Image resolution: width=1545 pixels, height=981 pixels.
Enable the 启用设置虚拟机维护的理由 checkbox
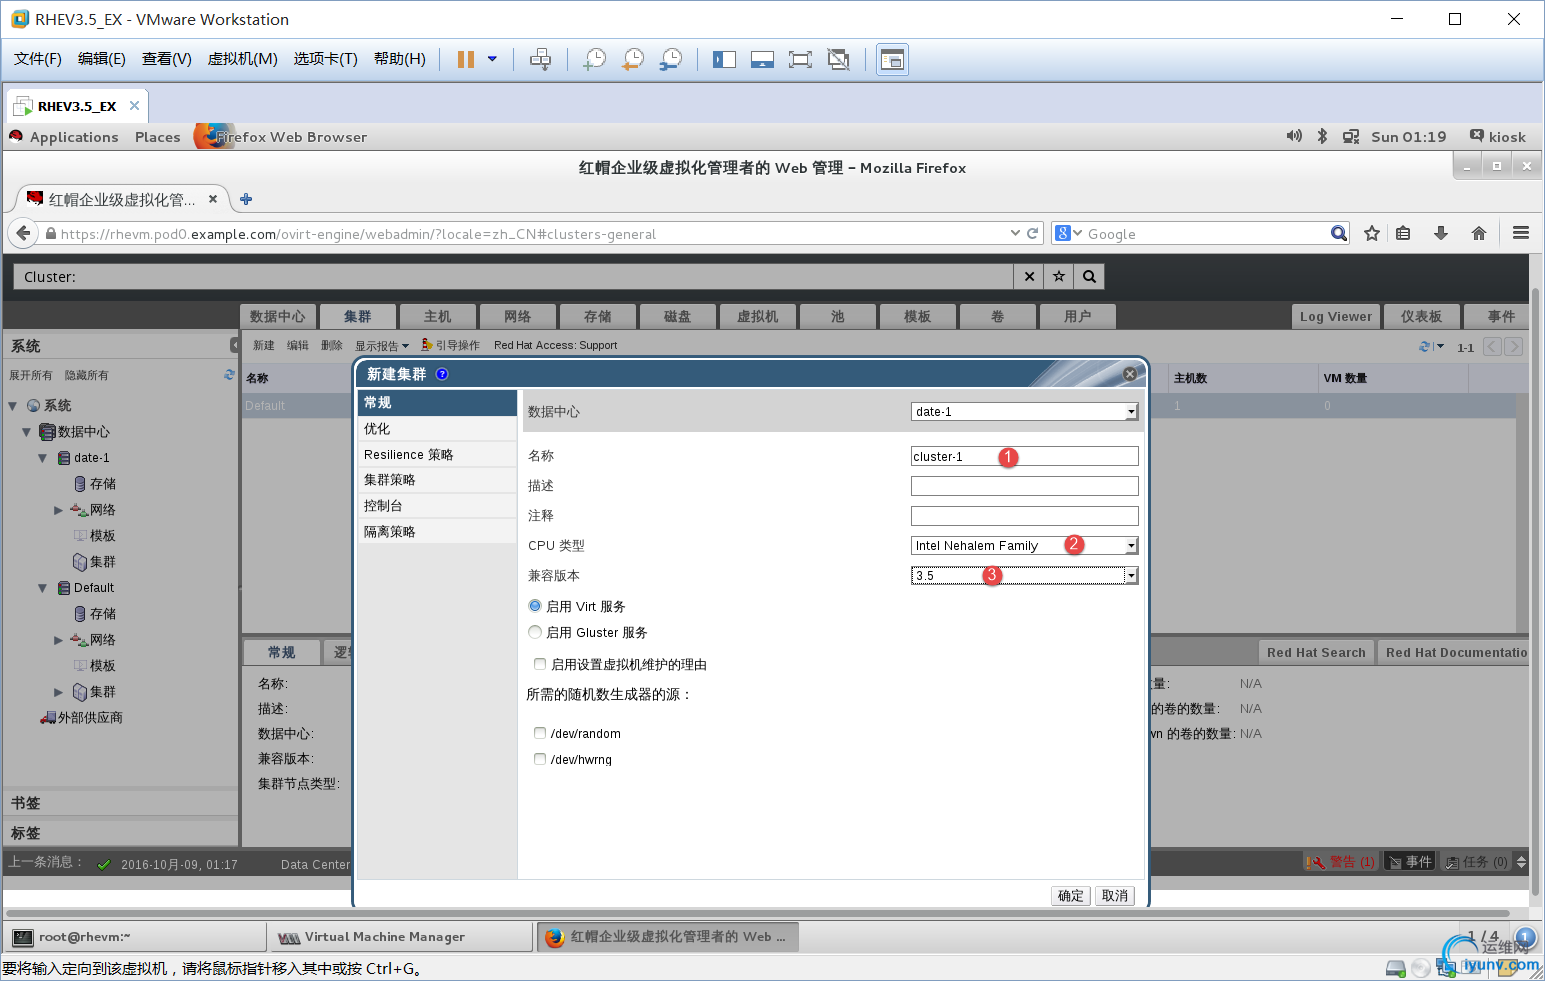[540, 664]
